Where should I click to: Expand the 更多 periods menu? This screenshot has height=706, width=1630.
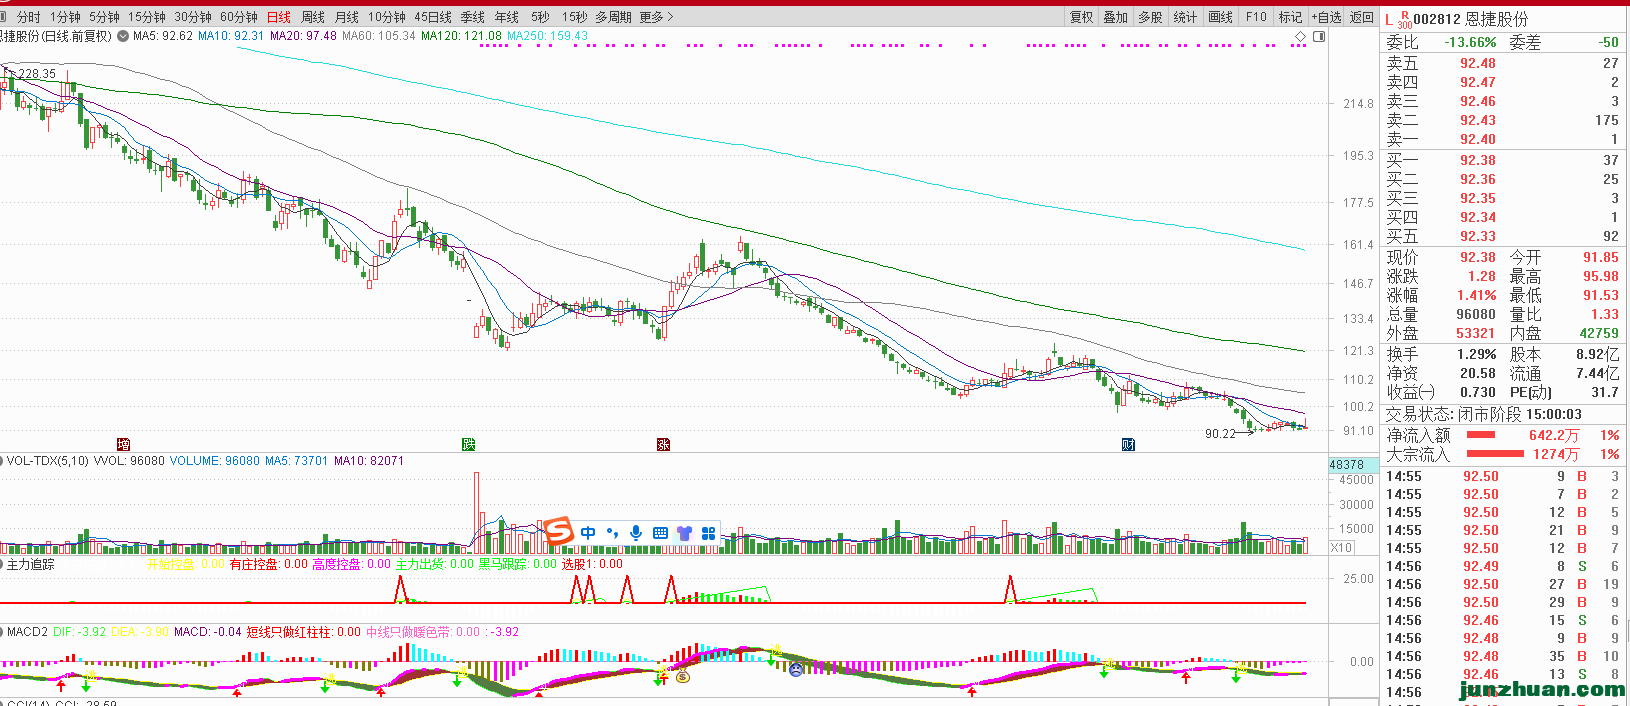(x=656, y=17)
